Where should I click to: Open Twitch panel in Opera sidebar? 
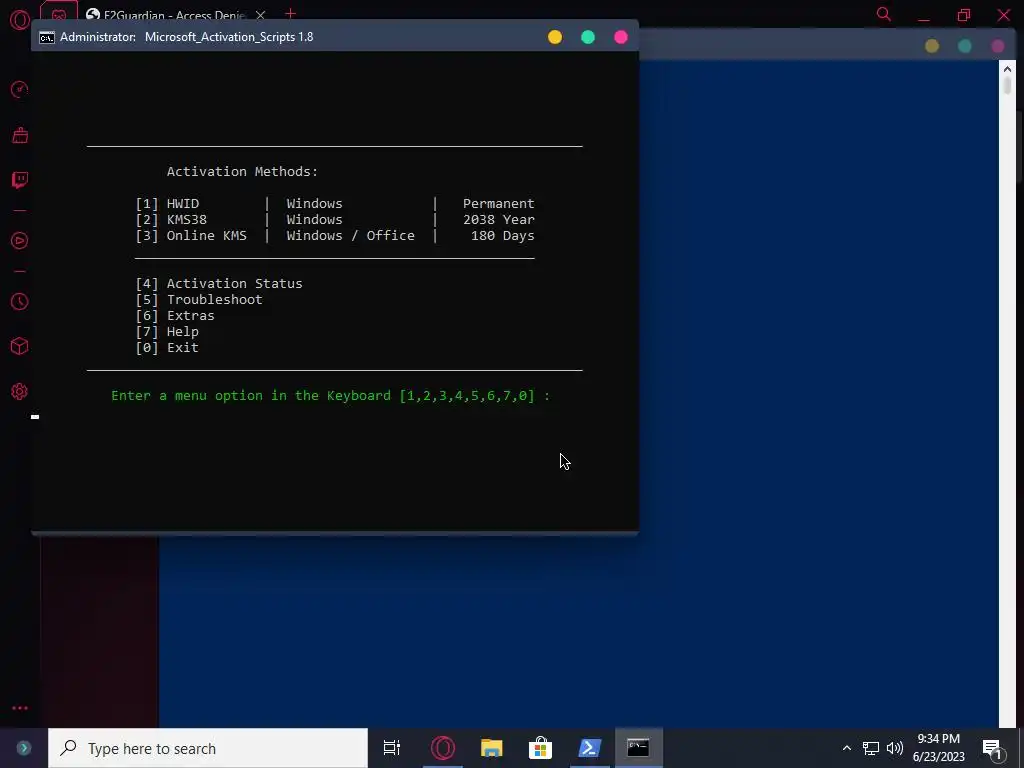pos(20,180)
